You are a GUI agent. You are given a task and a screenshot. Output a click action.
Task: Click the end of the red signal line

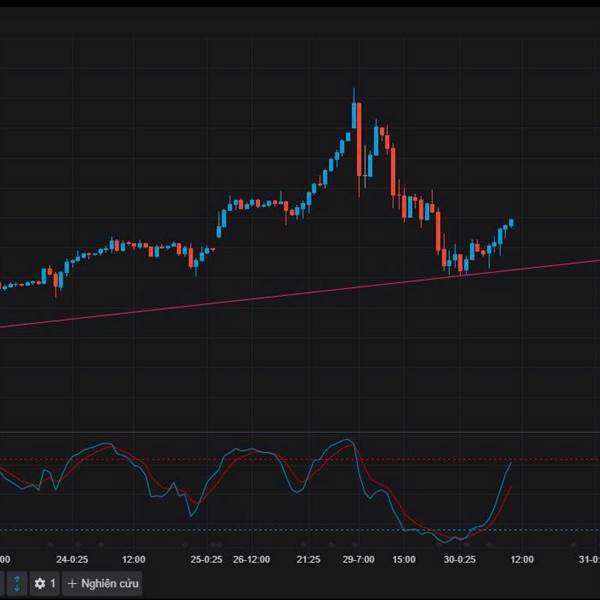511,486
